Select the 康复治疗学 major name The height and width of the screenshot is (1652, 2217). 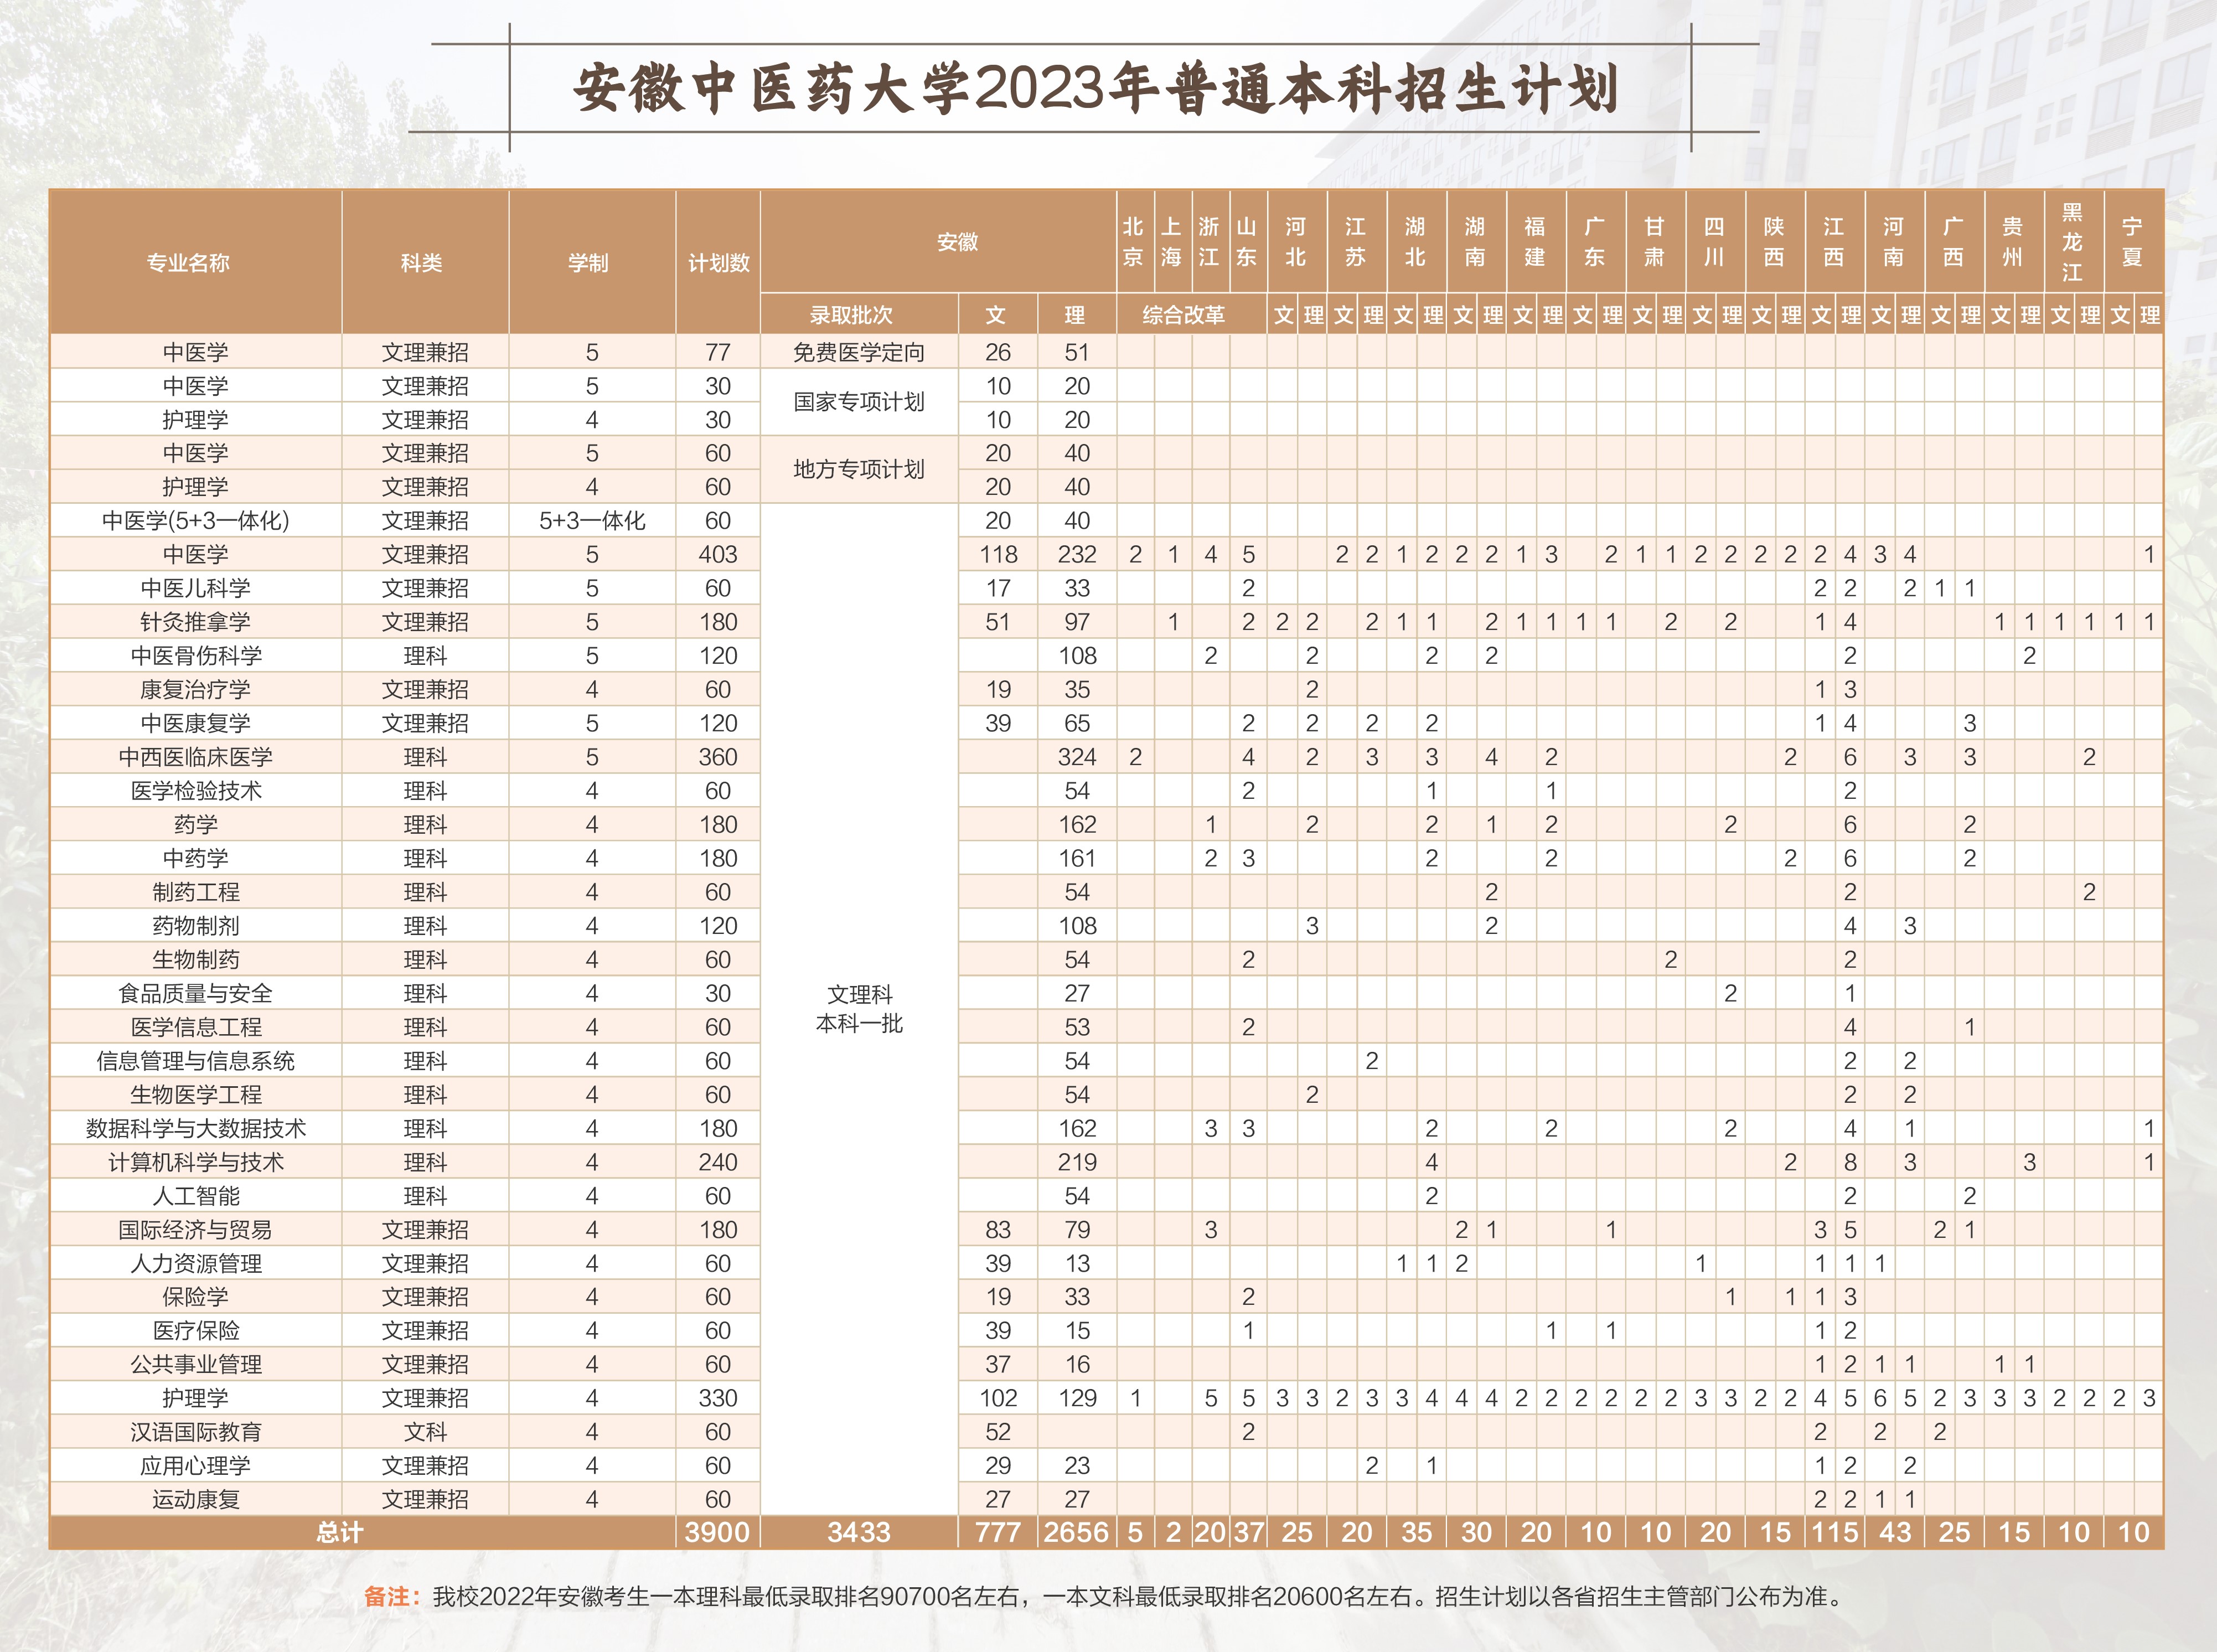[196, 689]
